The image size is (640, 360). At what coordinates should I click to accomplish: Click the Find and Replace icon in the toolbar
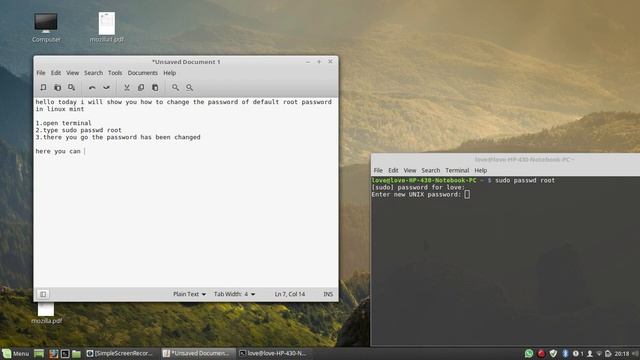[190, 87]
